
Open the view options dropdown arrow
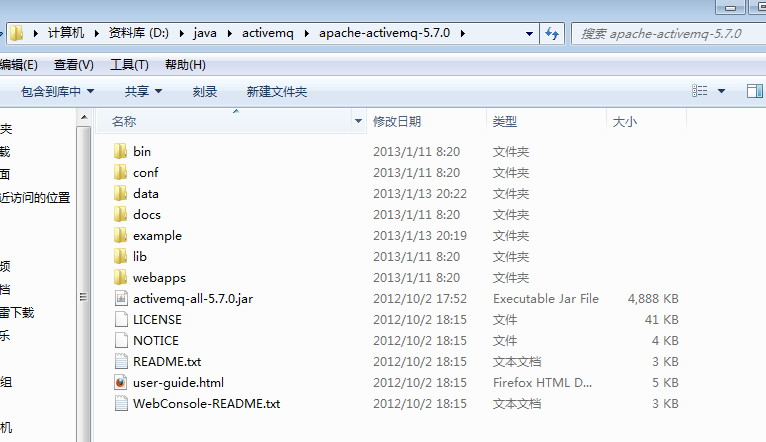click(x=721, y=91)
